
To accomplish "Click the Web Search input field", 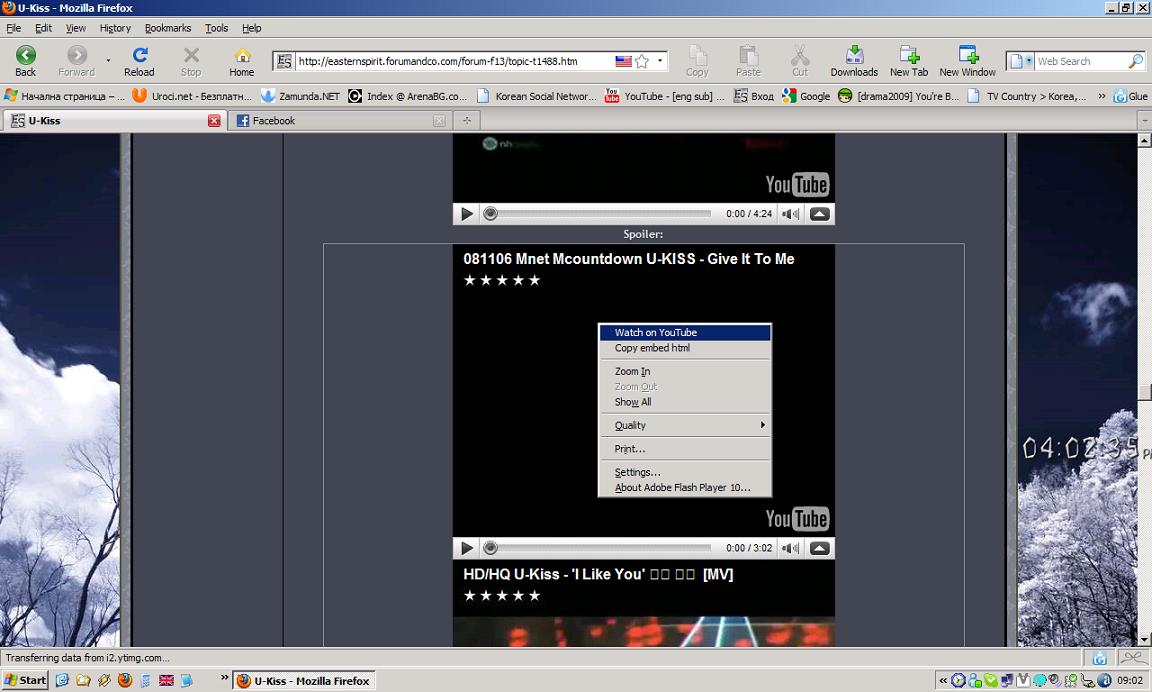I will click(1080, 61).
